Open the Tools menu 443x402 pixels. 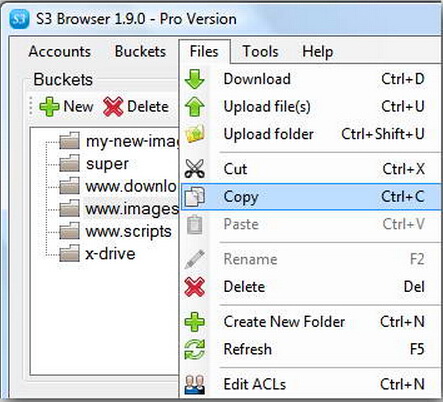coord(260,51)
